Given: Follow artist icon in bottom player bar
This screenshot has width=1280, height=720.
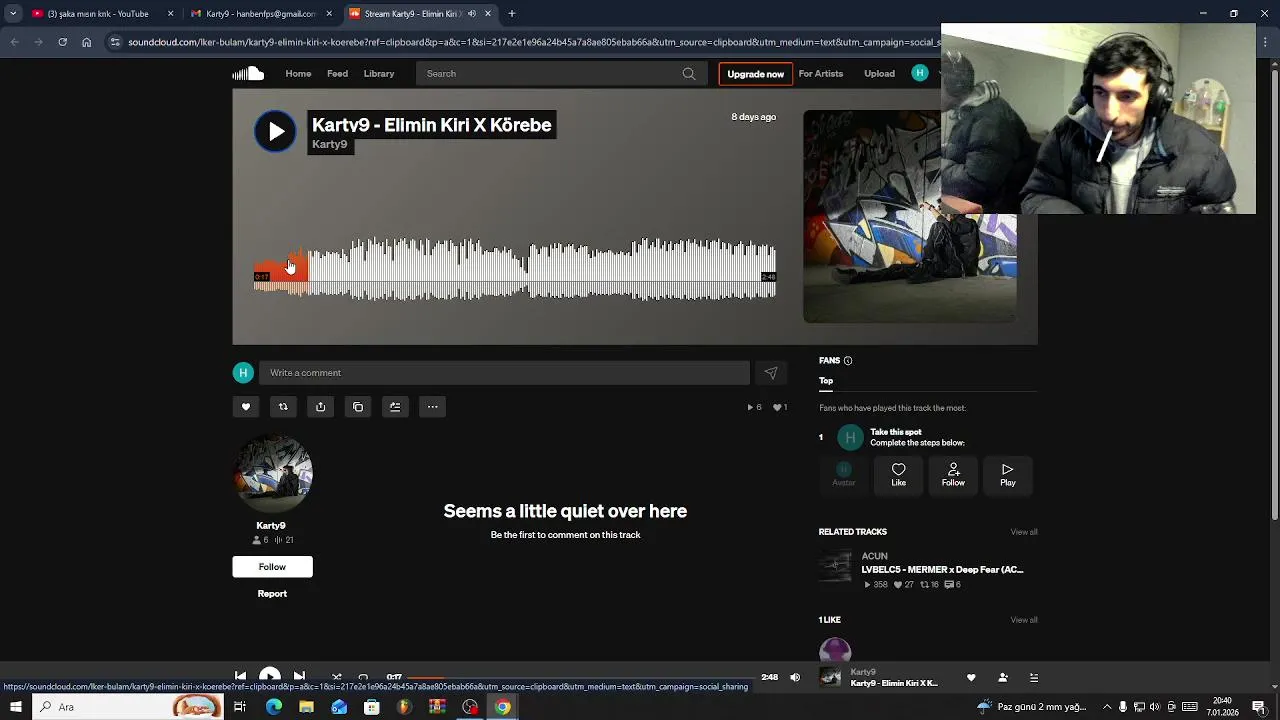Looking at the screenshot, I should pyautogui.click(x=1003, y=677).
